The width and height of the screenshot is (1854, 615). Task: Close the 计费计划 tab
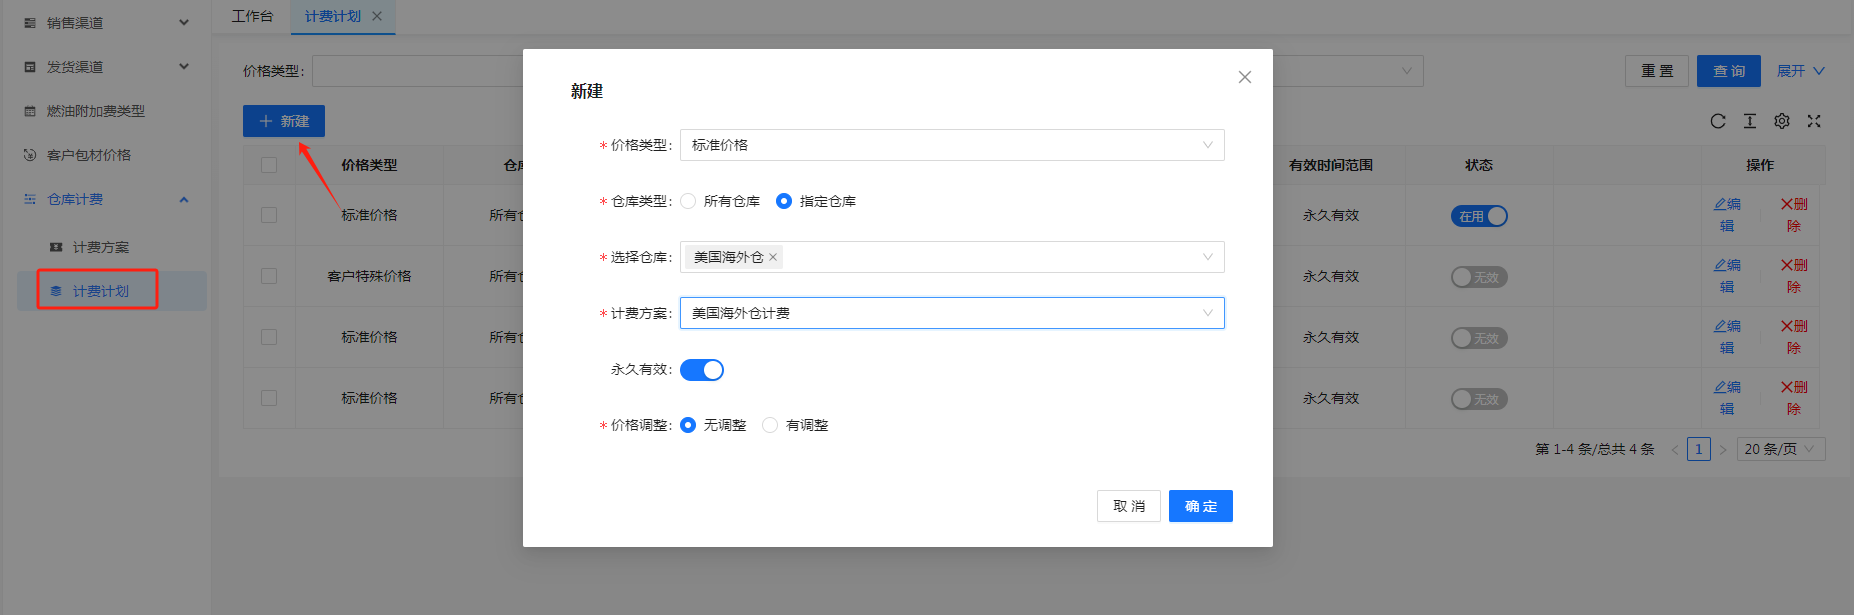point(377,16)
